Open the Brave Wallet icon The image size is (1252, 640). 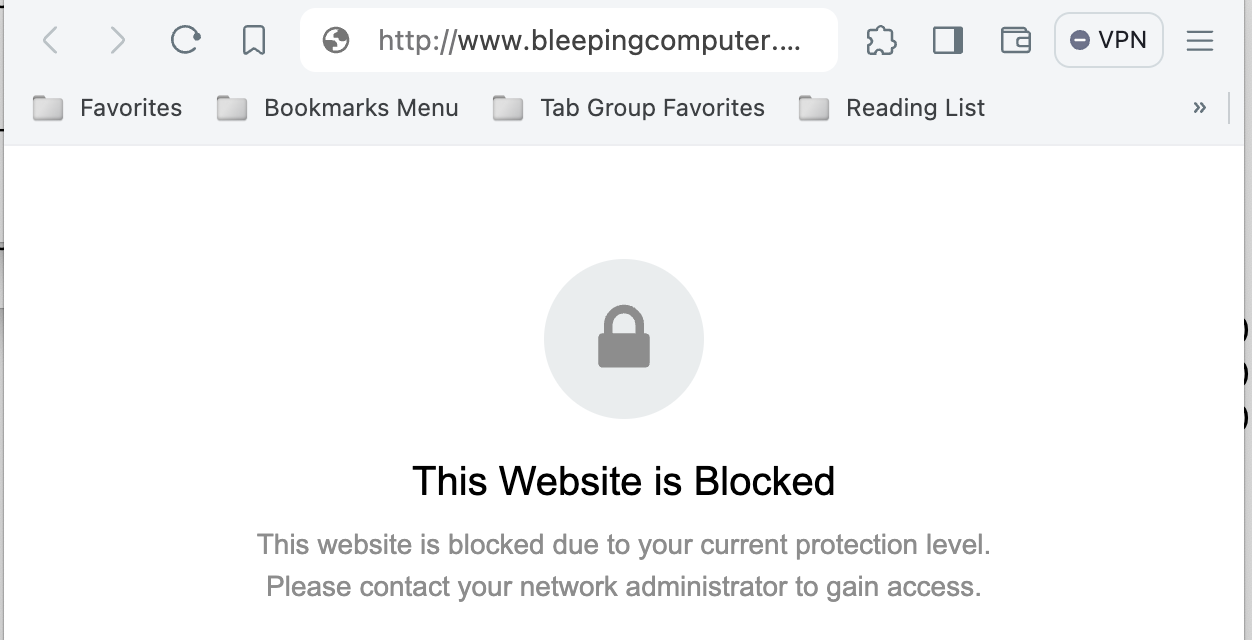1015,41
